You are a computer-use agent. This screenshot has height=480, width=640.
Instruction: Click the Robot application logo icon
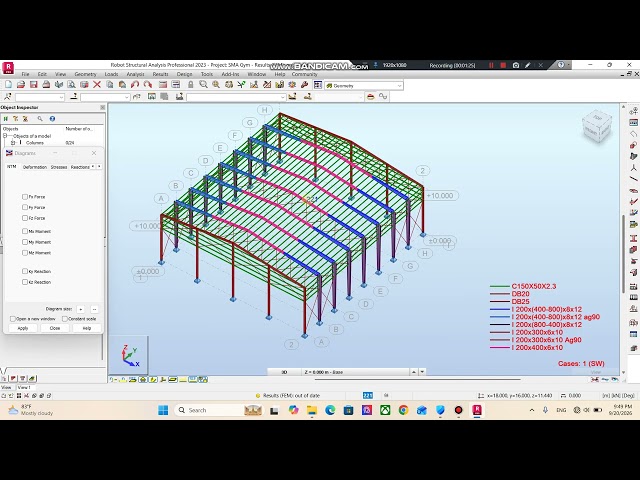click(x=8, y=67)
